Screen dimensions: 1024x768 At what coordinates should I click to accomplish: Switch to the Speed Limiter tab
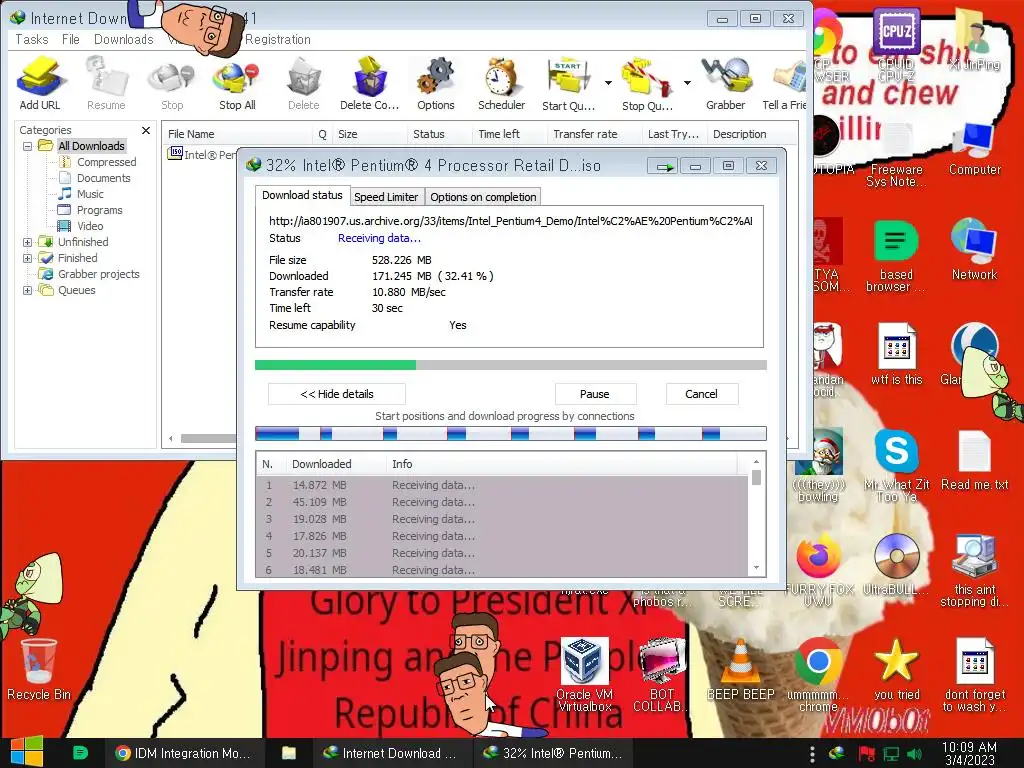point(386,197)
